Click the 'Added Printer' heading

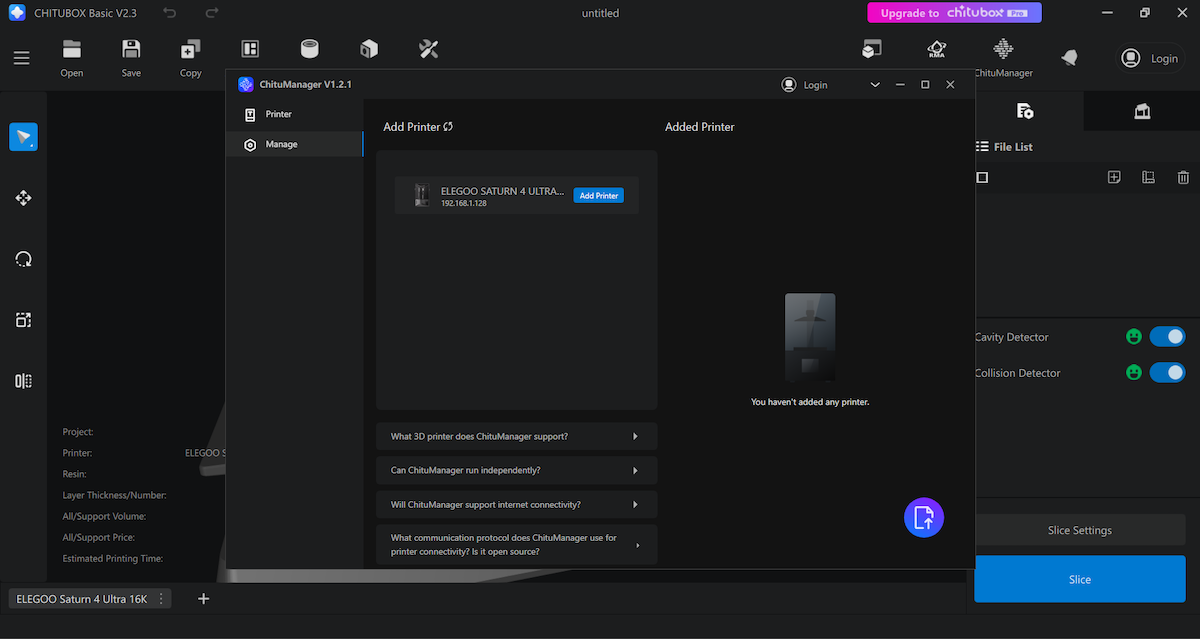700,127
